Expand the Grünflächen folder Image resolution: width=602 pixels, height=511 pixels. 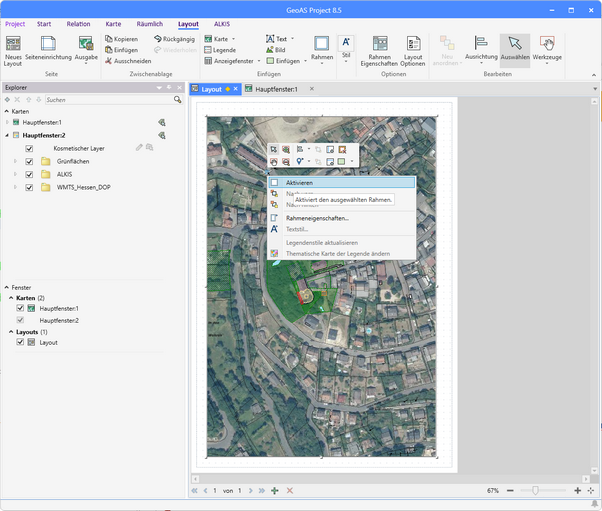(15, 161)
